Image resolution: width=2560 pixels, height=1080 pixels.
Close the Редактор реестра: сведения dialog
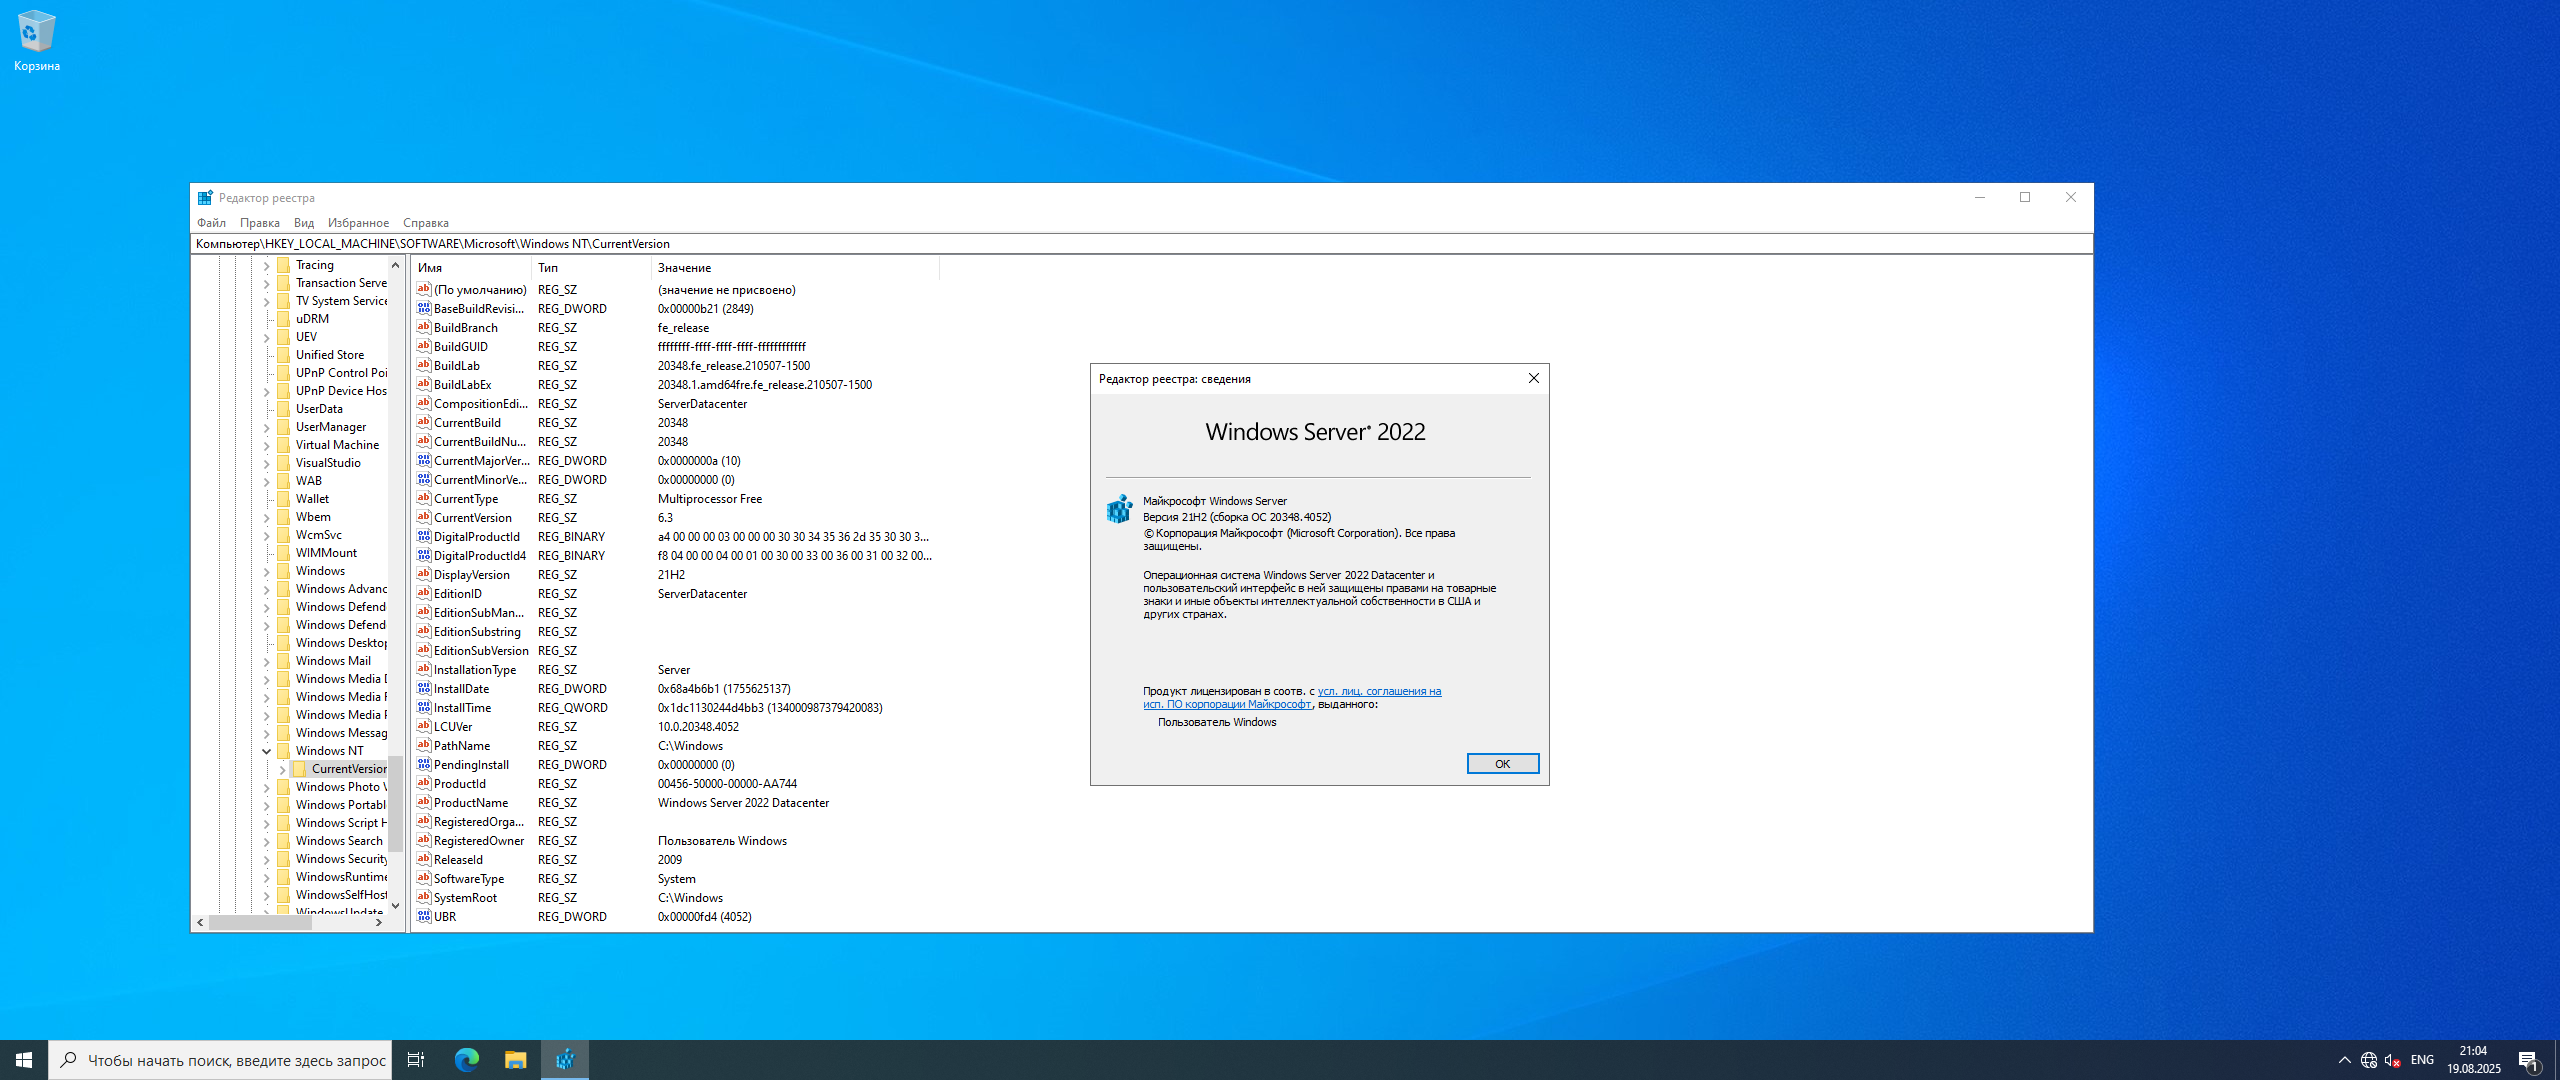click(1533, 379)
